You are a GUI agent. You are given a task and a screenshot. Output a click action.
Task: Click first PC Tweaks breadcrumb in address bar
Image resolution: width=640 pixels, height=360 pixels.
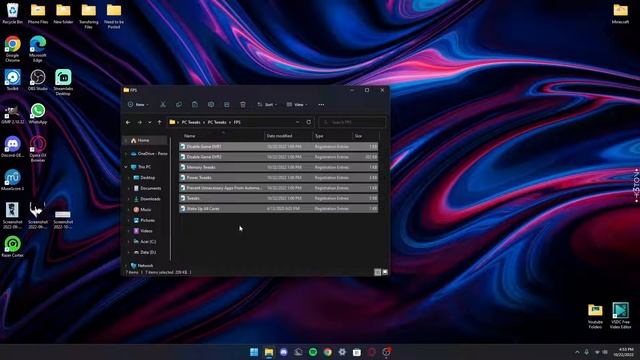point(191,122)
